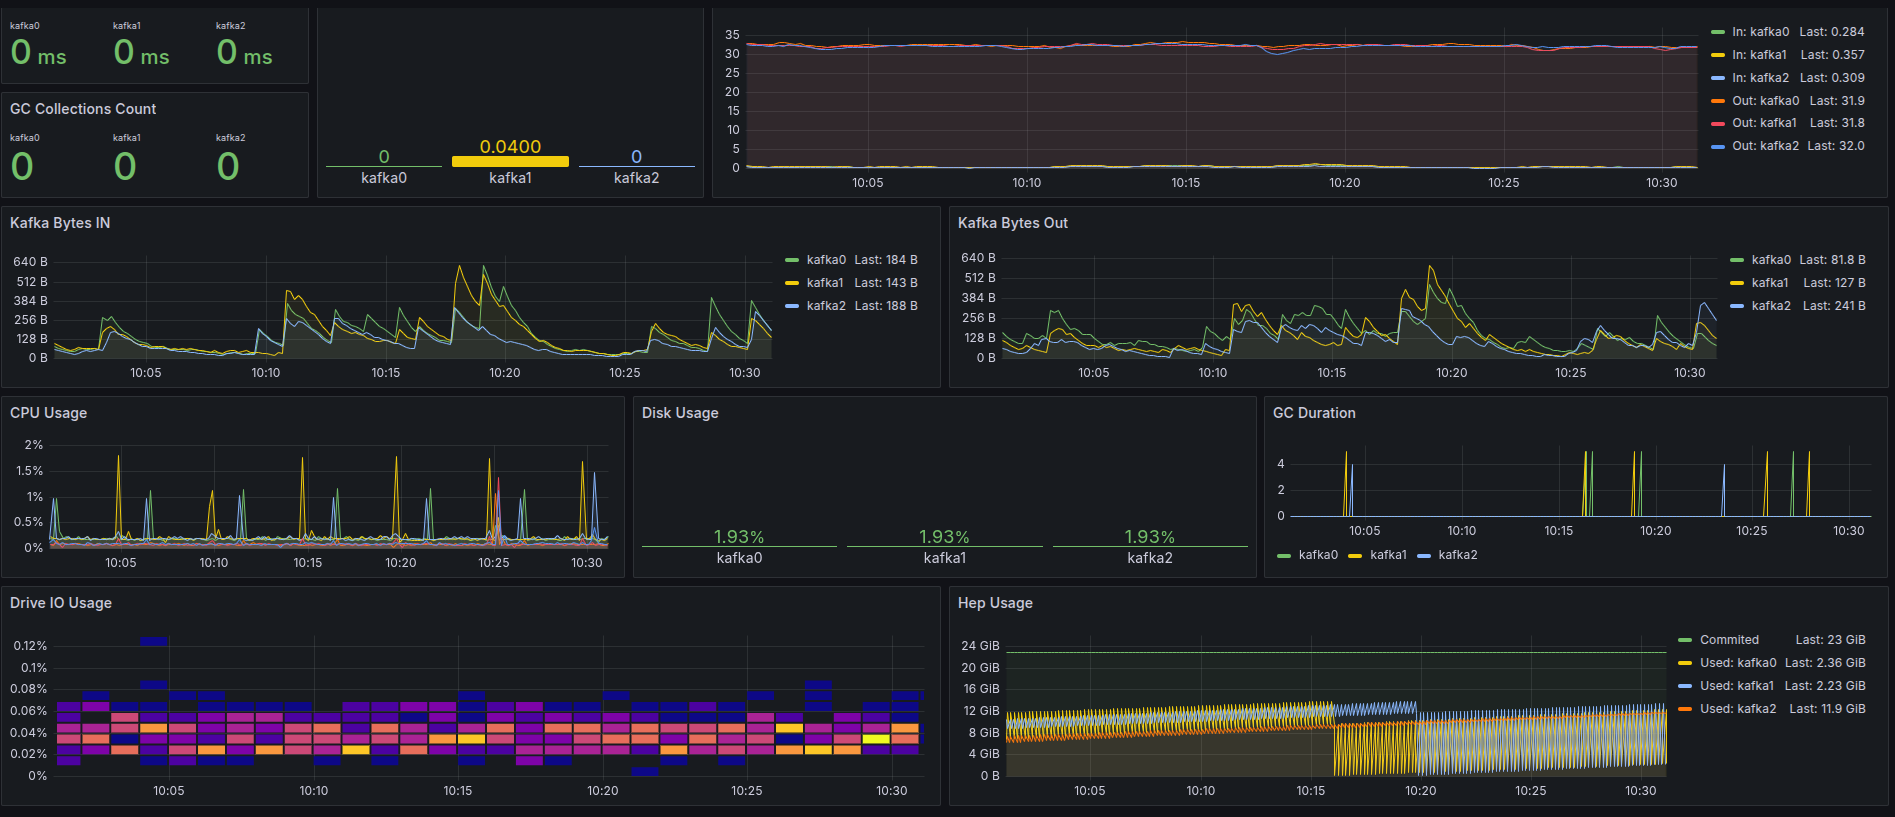Screen dimensions: 1895x817
Task: Toggle kafka2 in the Kafka Bytes Out legend
Action: pos(1771,306)
